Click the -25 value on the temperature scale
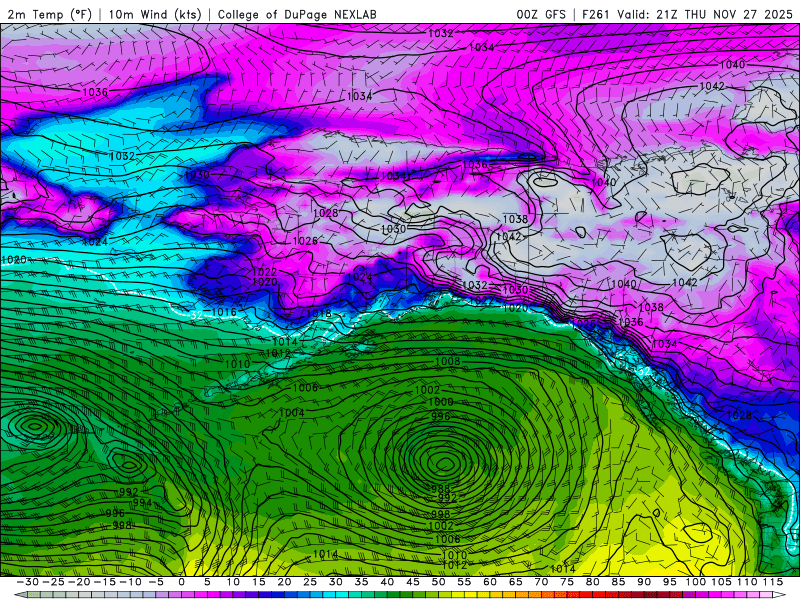This screenshot has height=600, width=800. (x=53, y=582)
